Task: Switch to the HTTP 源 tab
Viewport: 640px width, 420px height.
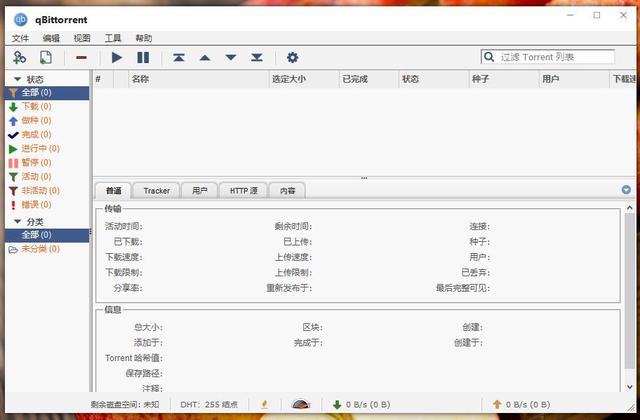Action: click(243, 190)
